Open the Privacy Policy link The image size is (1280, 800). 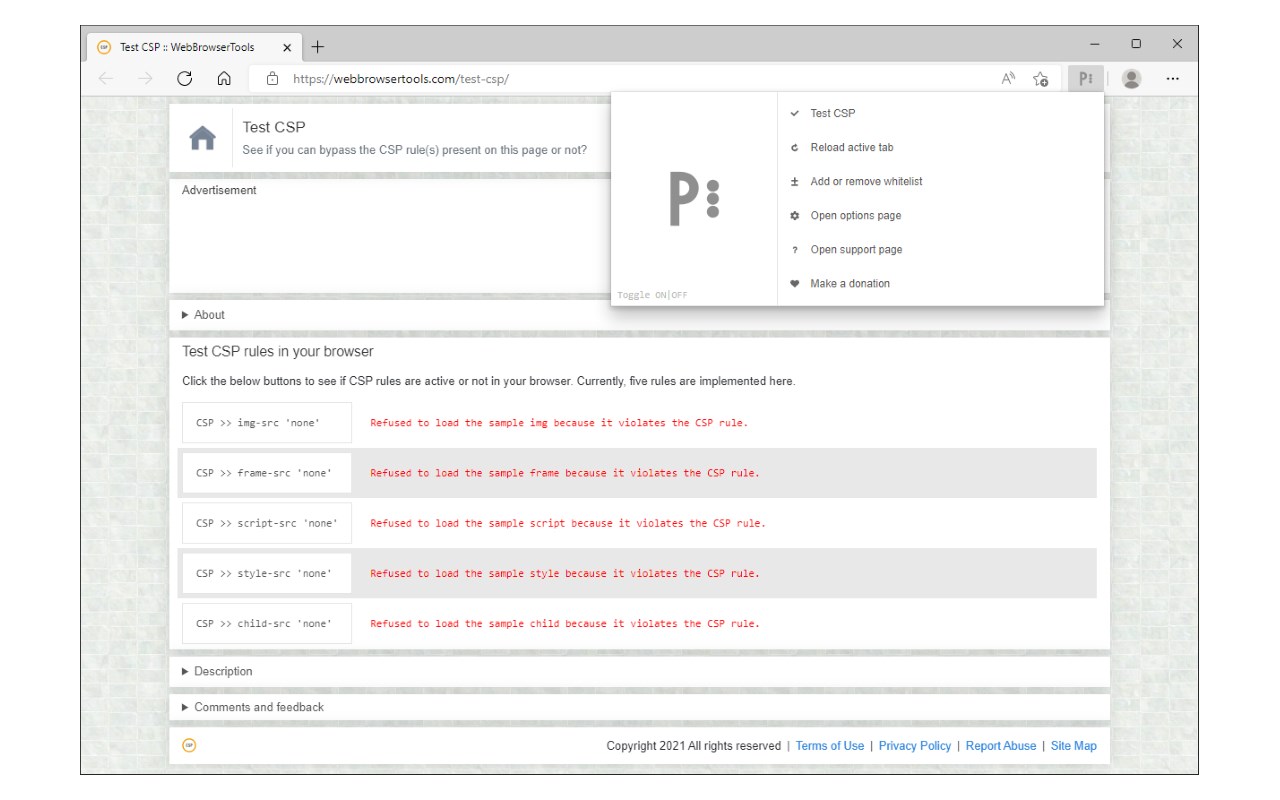pyautogui.click(x=914, y=746)
